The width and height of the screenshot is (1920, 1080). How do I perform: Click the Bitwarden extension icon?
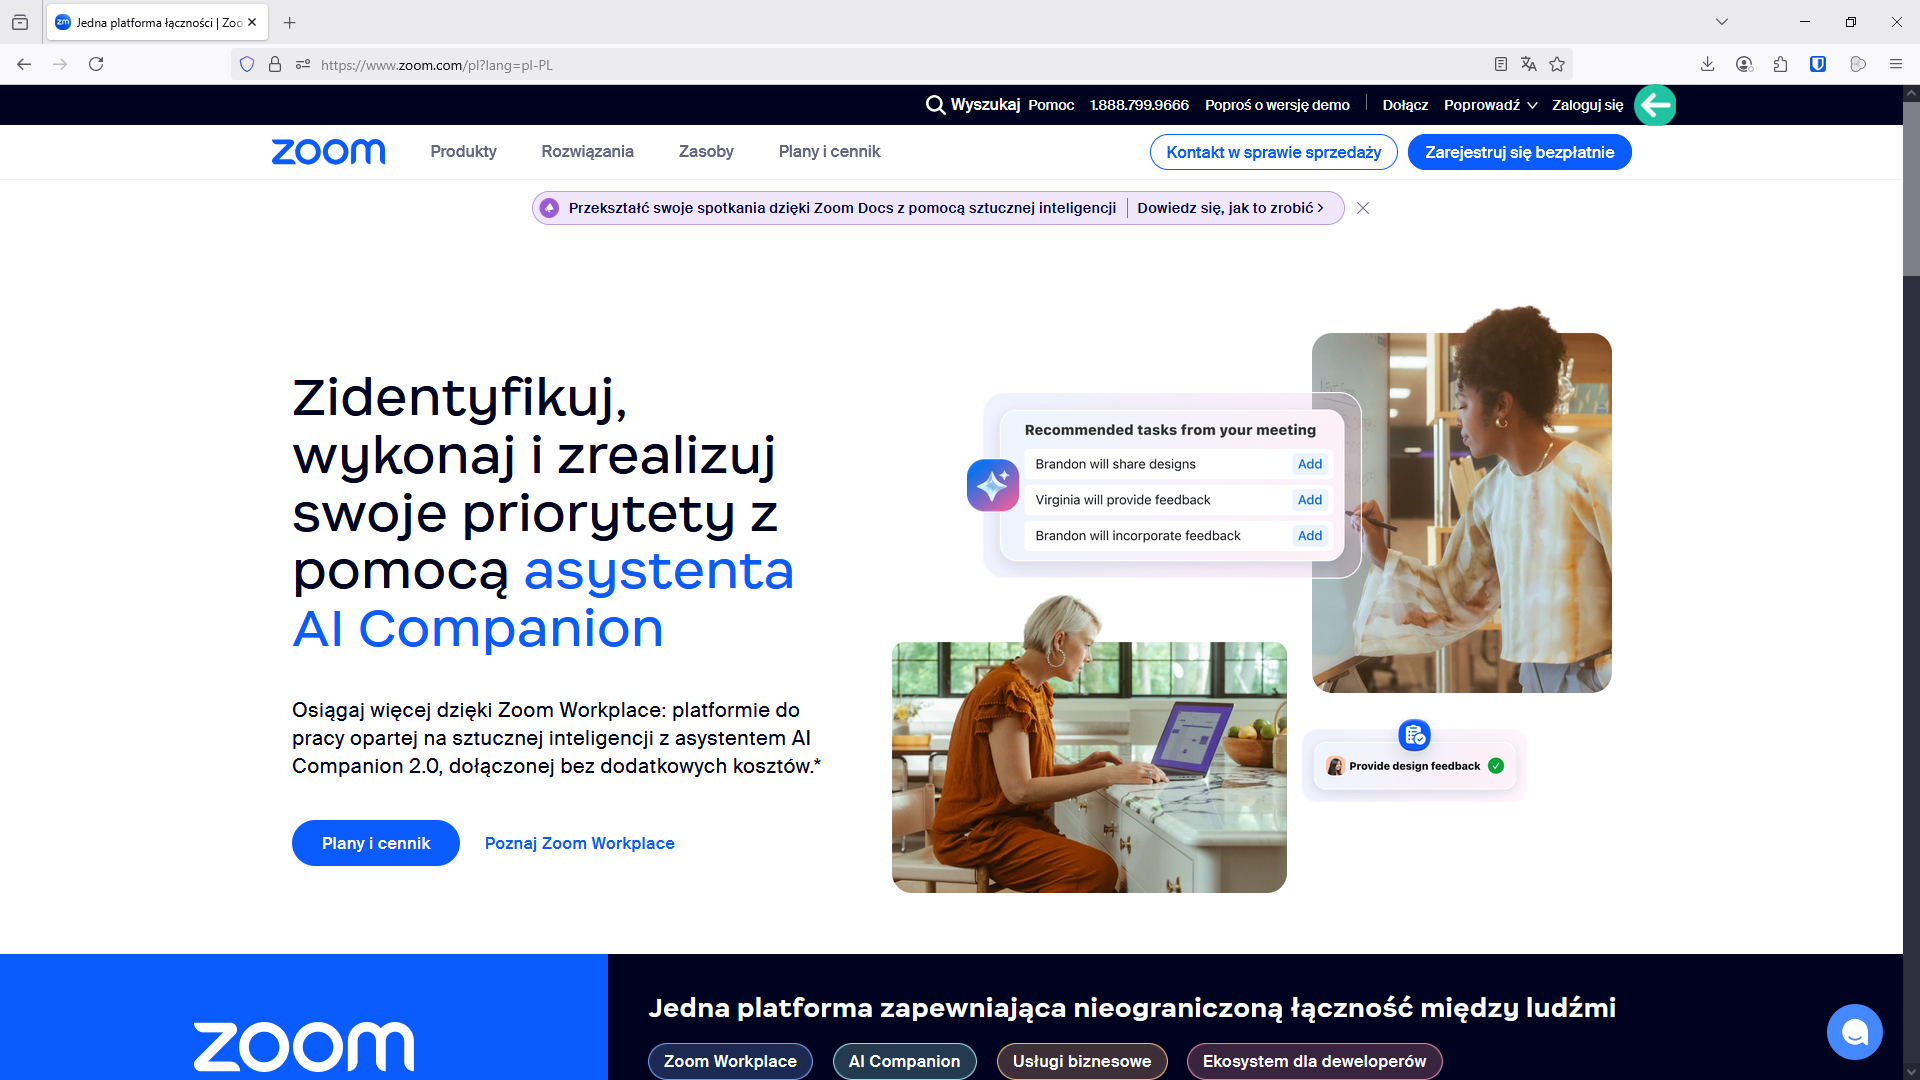1818,64
